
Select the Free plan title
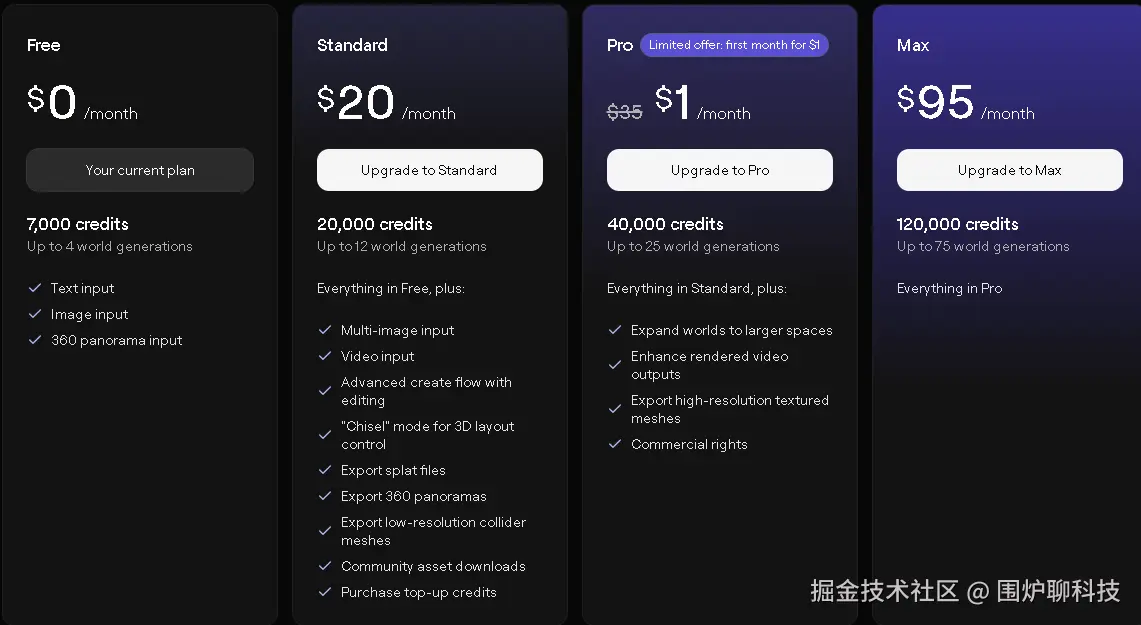[x=44, y=45]
